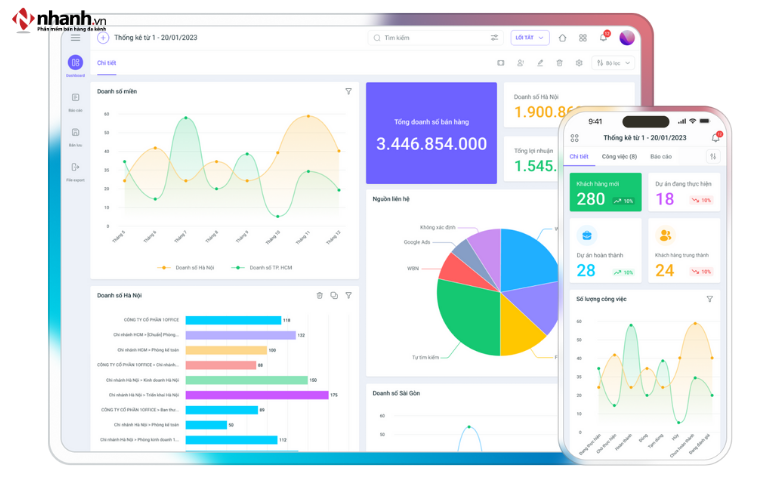Filter the Doanh số miền chart

(348, 91)
